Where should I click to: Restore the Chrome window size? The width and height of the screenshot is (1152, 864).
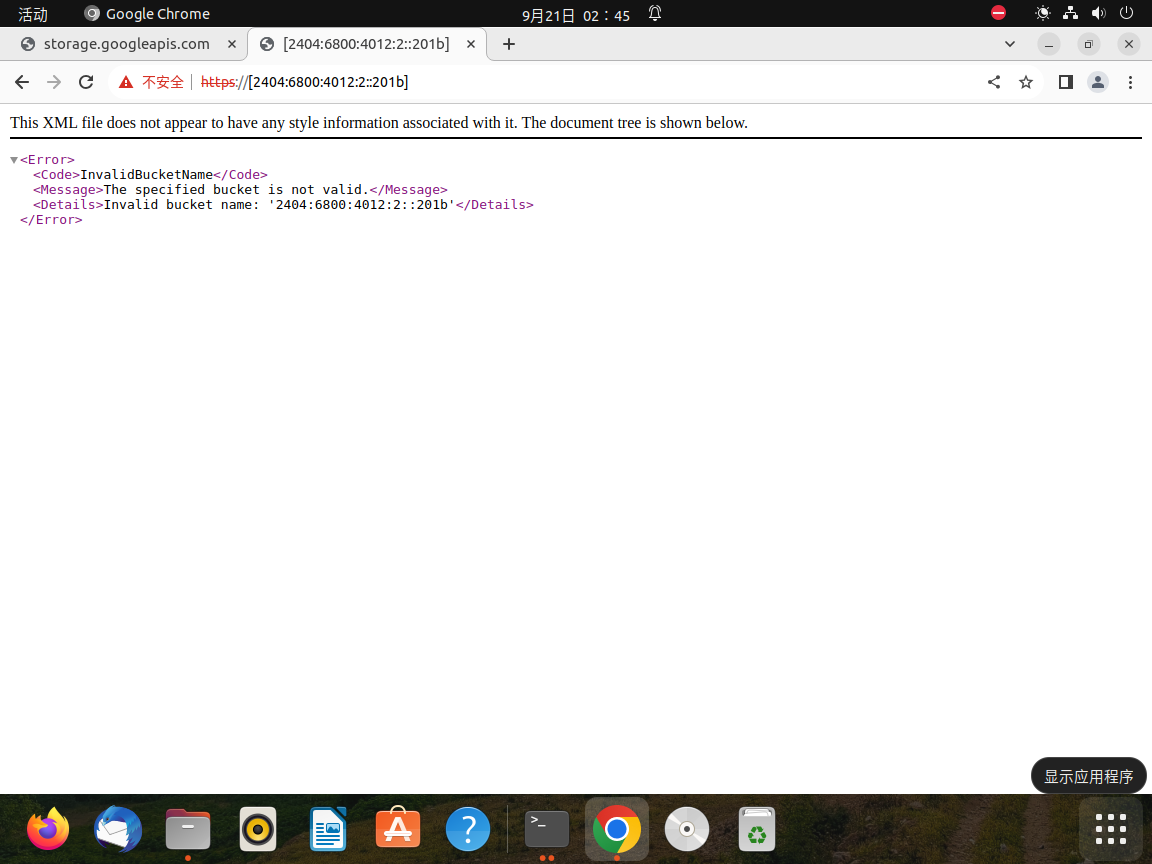(x=1089, y=44)
